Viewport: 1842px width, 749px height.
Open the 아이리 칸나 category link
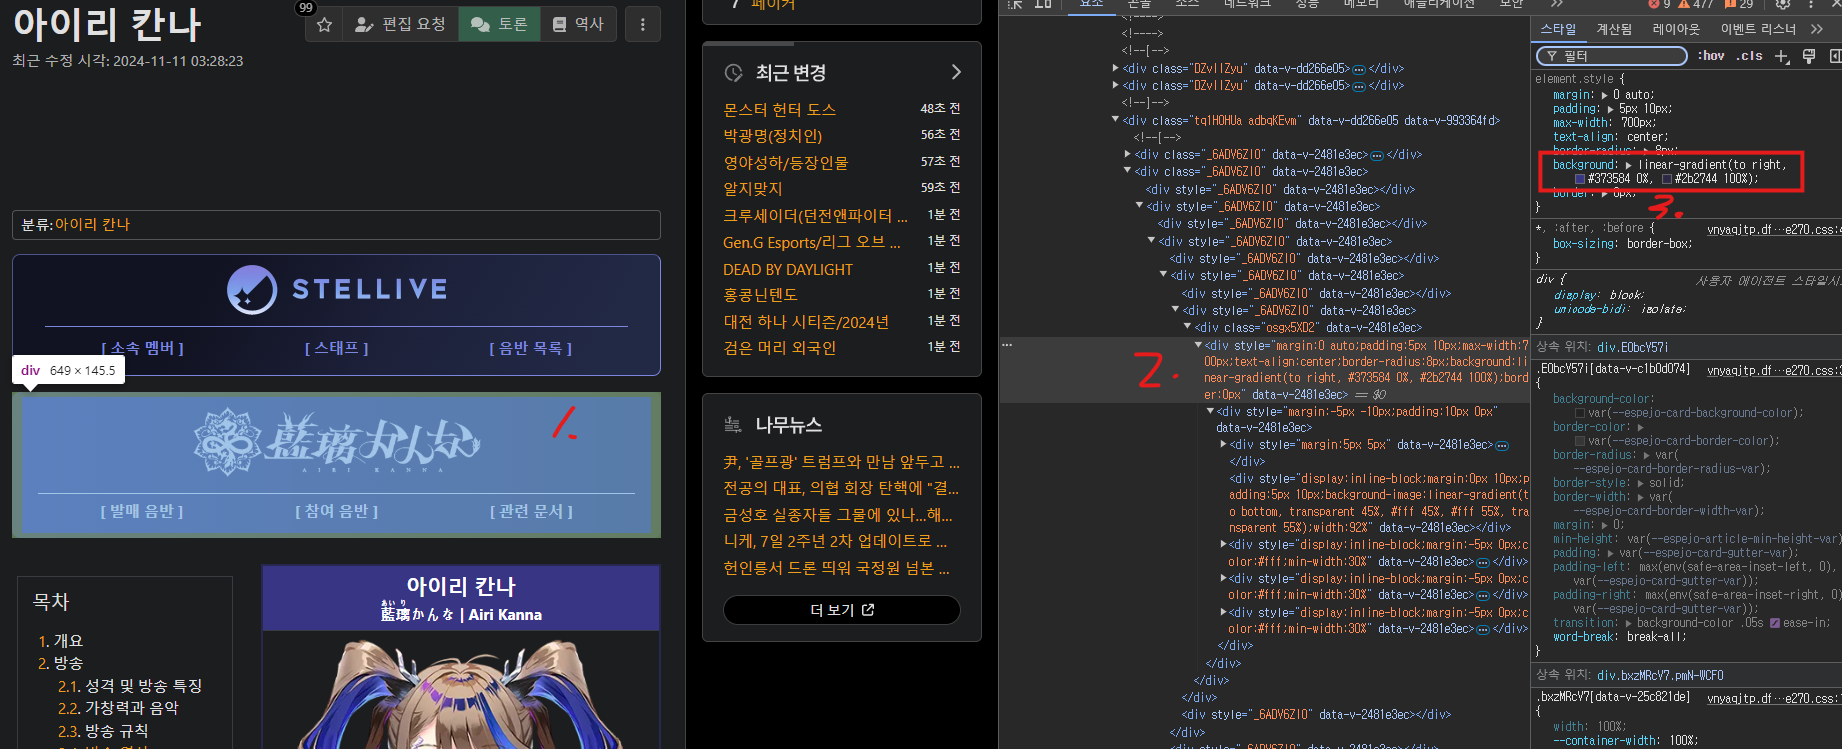pos(92,225)
